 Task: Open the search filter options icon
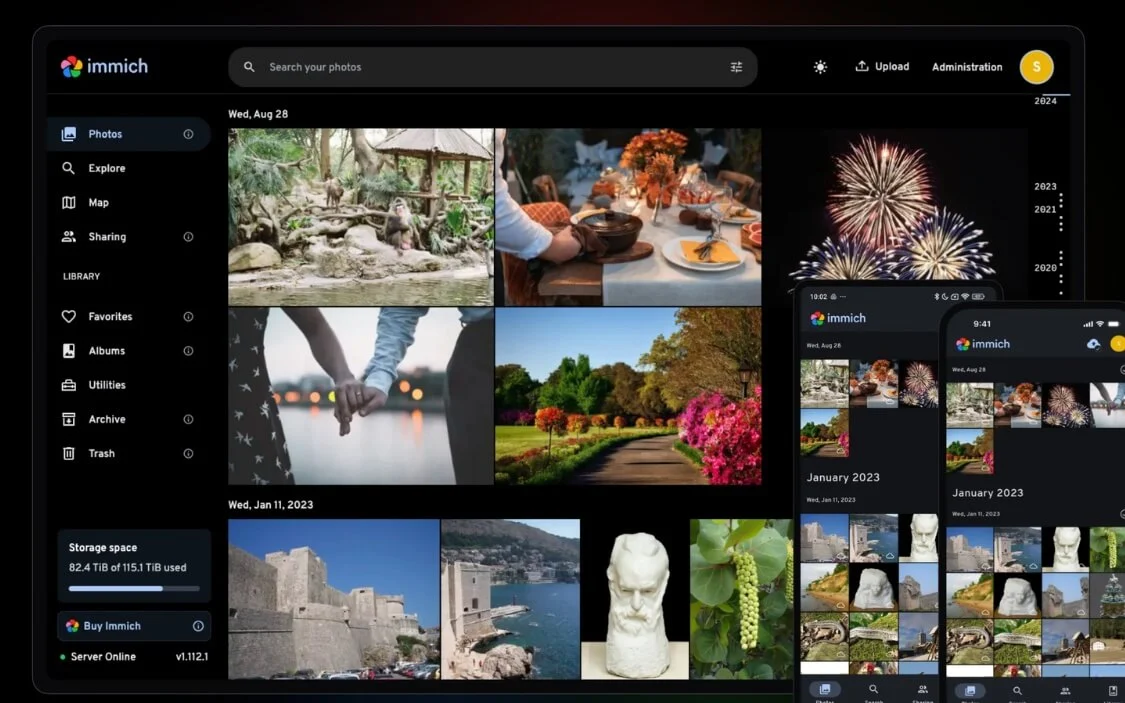(736, 67)
